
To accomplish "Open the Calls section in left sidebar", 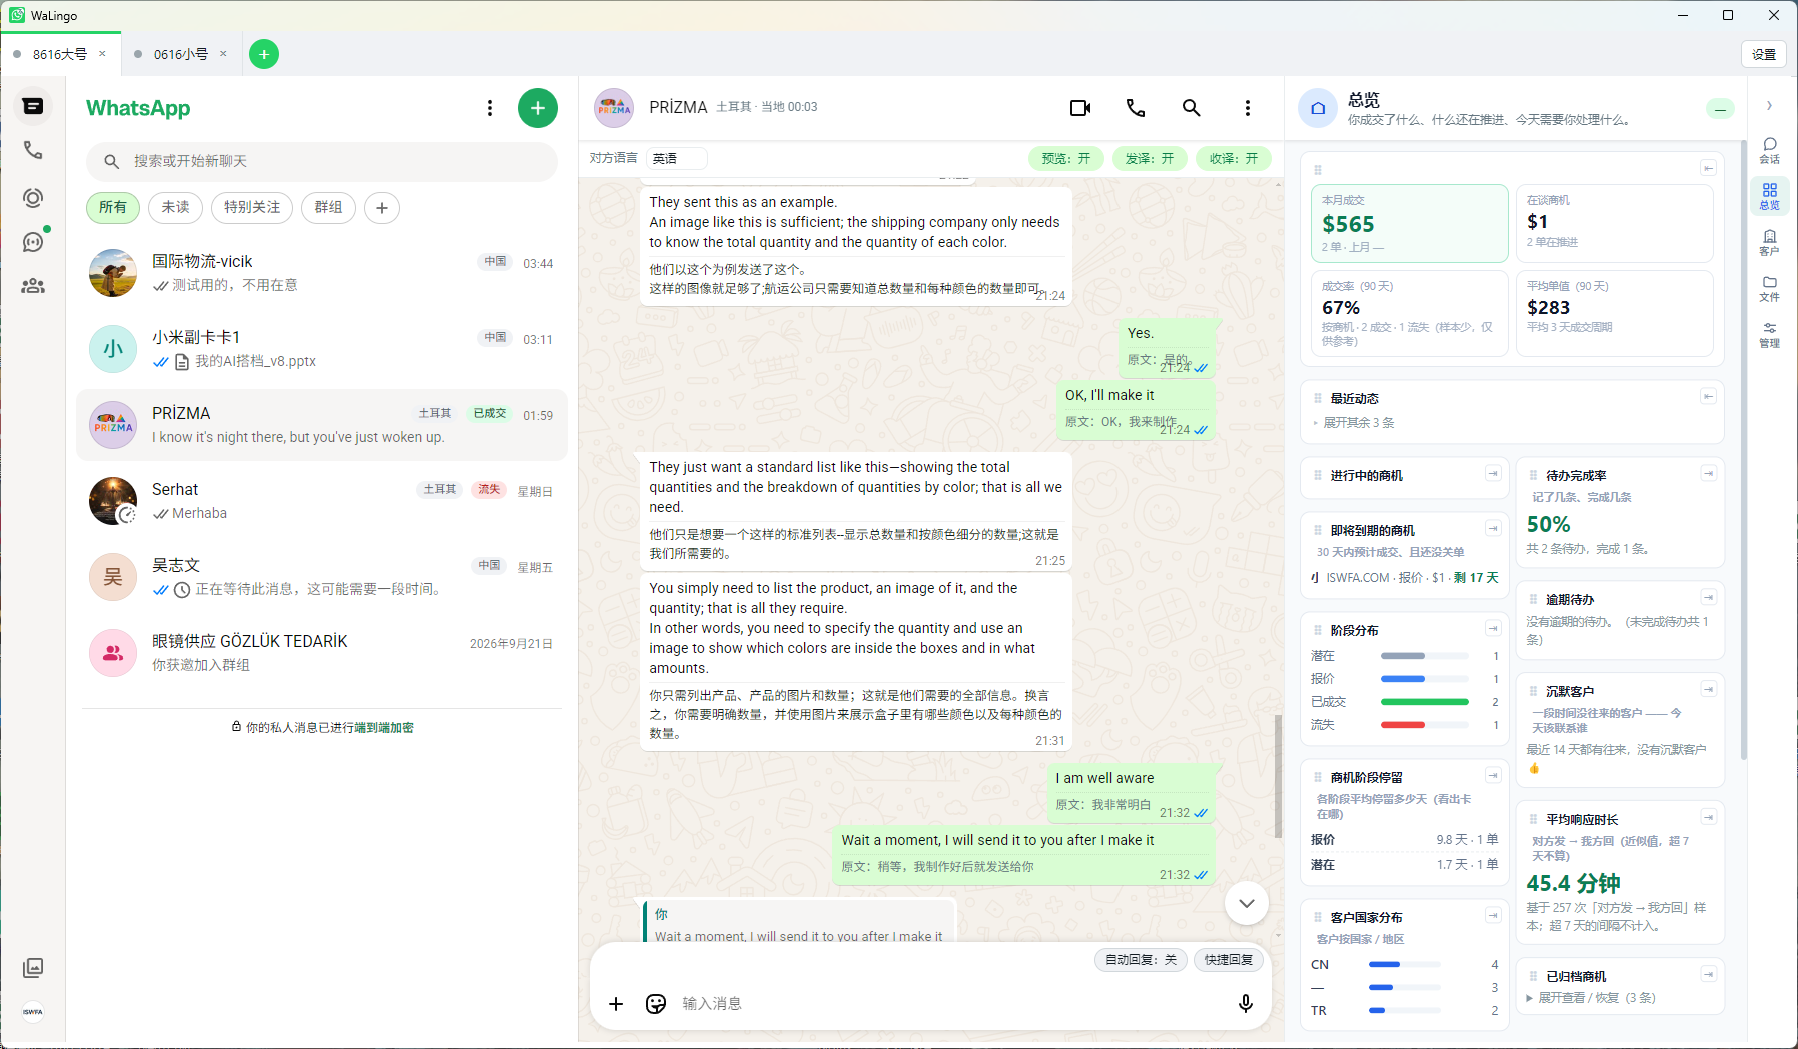I will 33,150.
